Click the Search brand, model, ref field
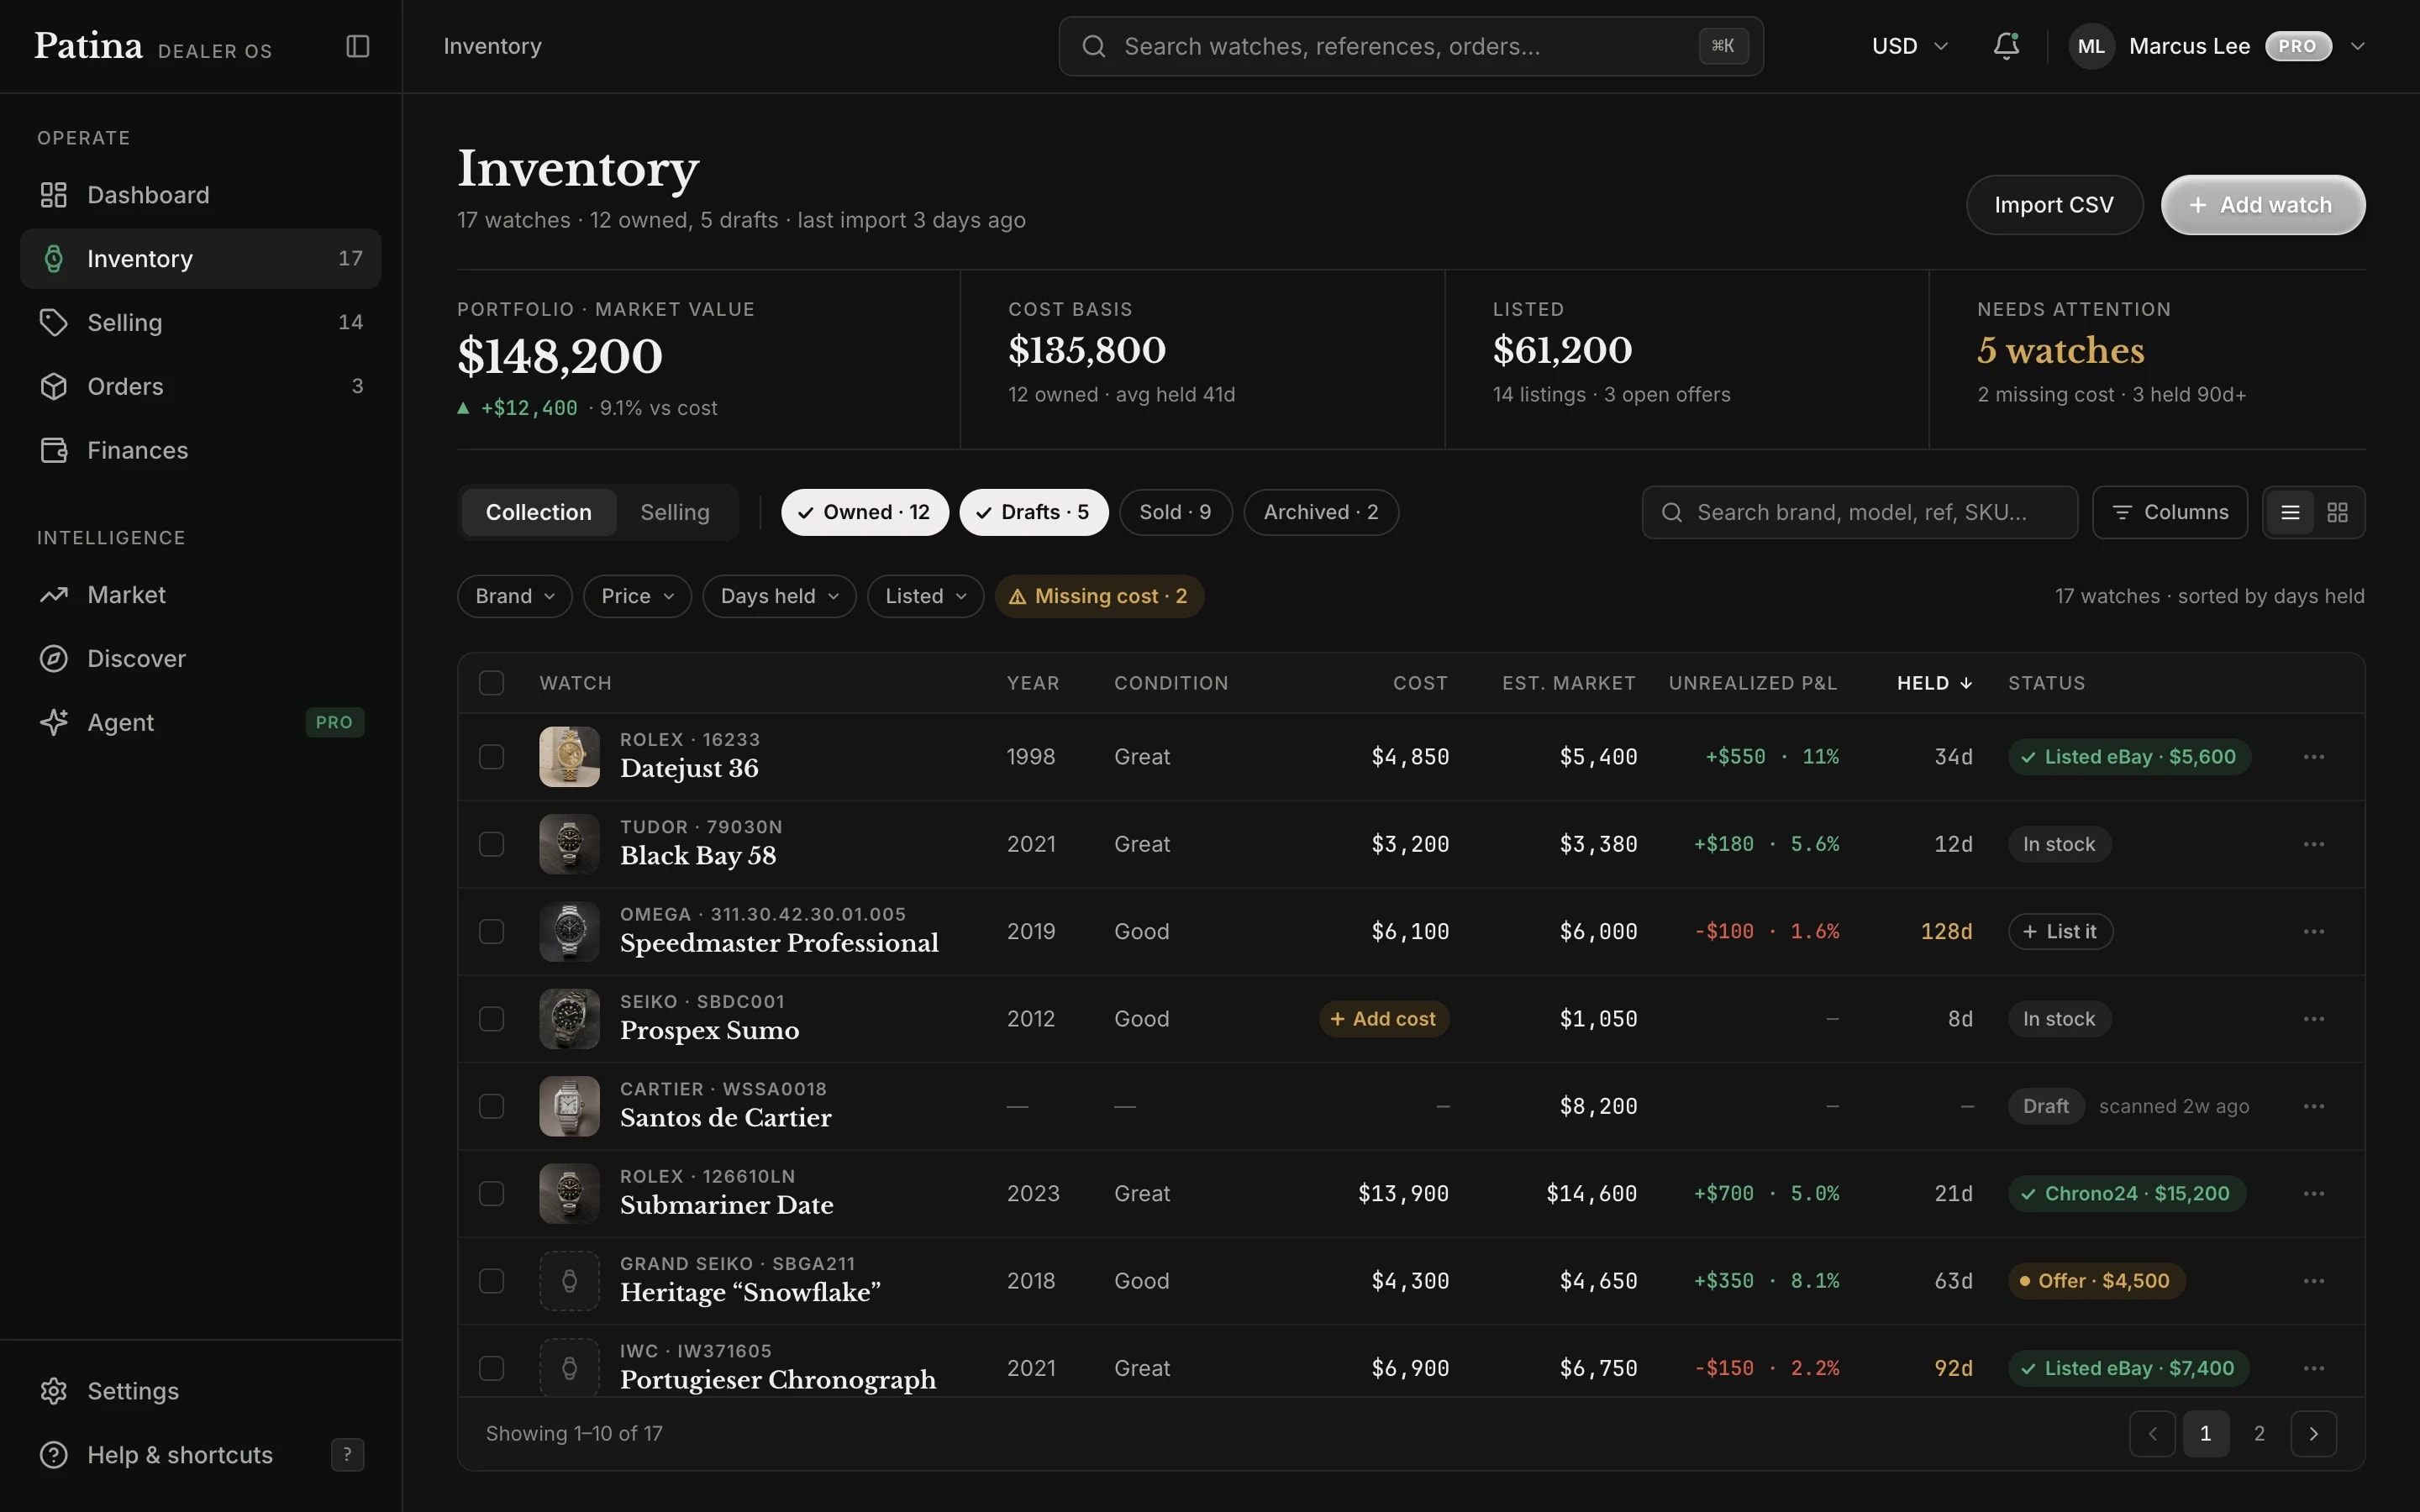This screenshot has height=1512, width=2420. point(1859,512)
